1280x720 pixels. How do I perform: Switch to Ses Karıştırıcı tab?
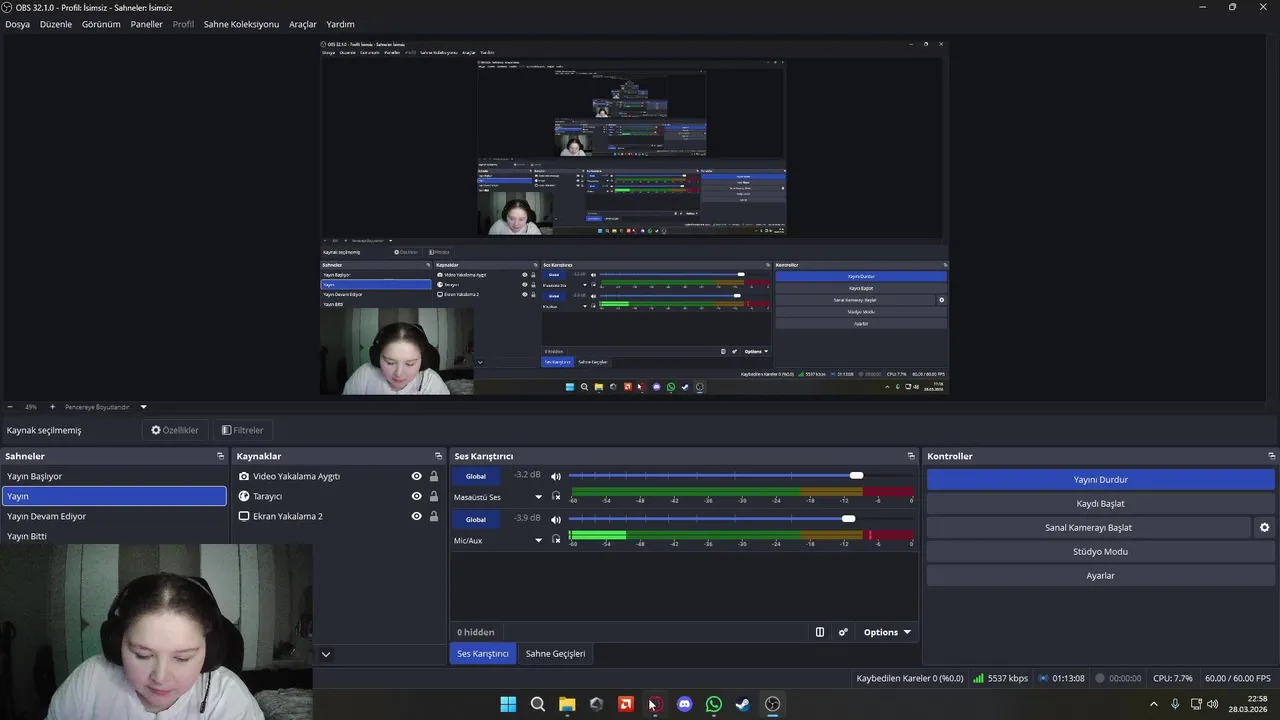pos(483,653)
